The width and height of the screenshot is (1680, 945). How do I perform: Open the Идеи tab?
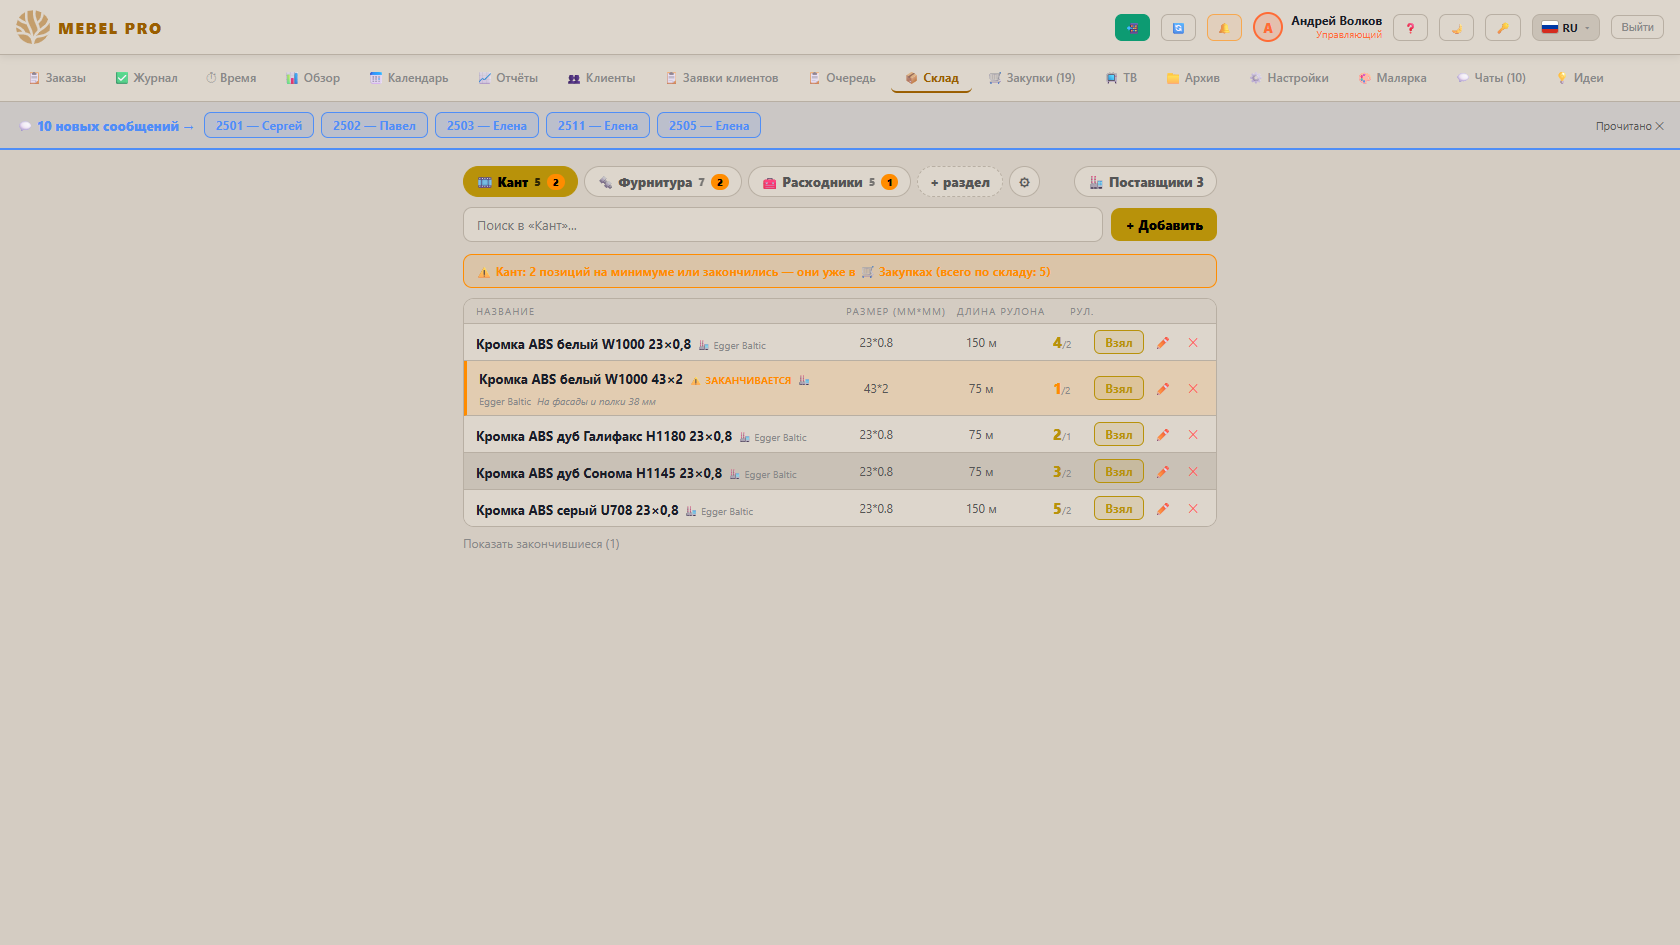1580,78
